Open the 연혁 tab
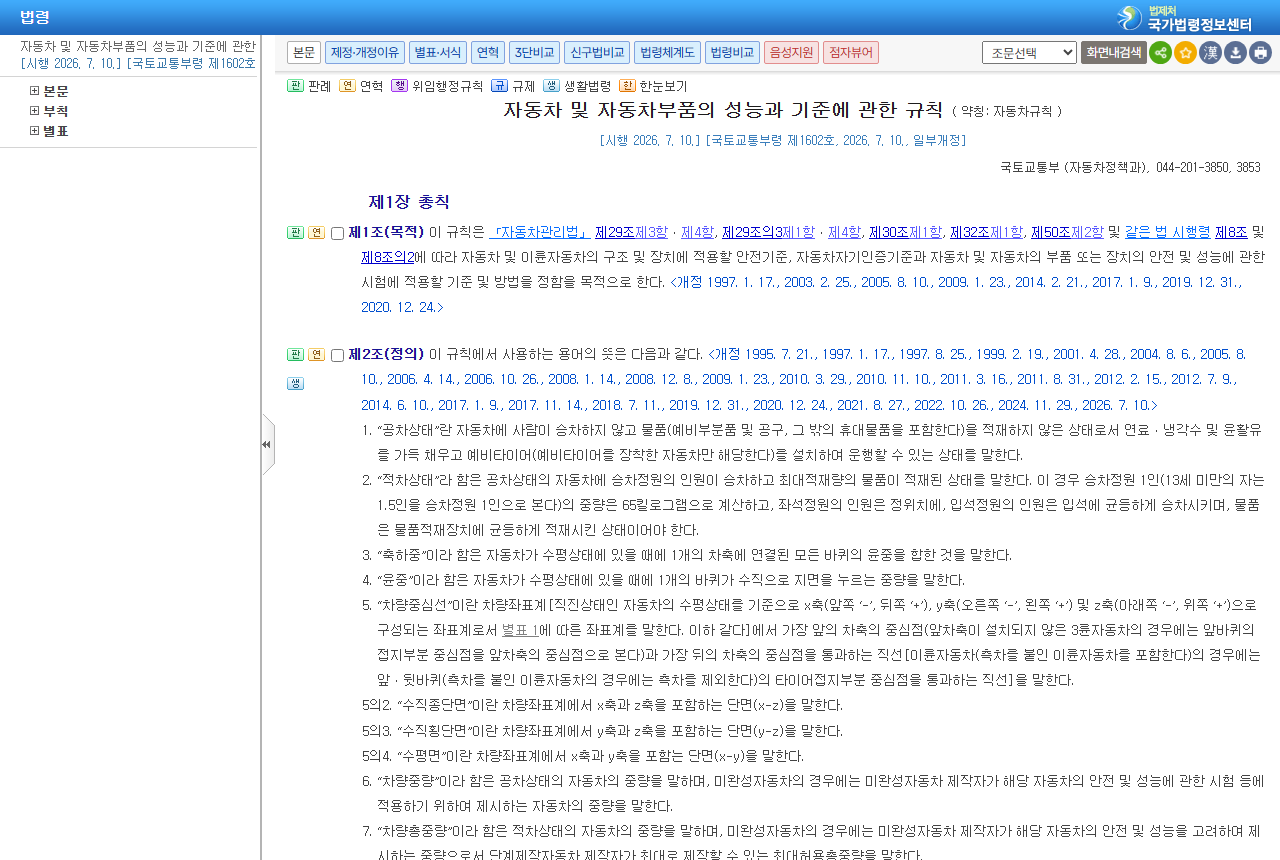 coord(488,52)
